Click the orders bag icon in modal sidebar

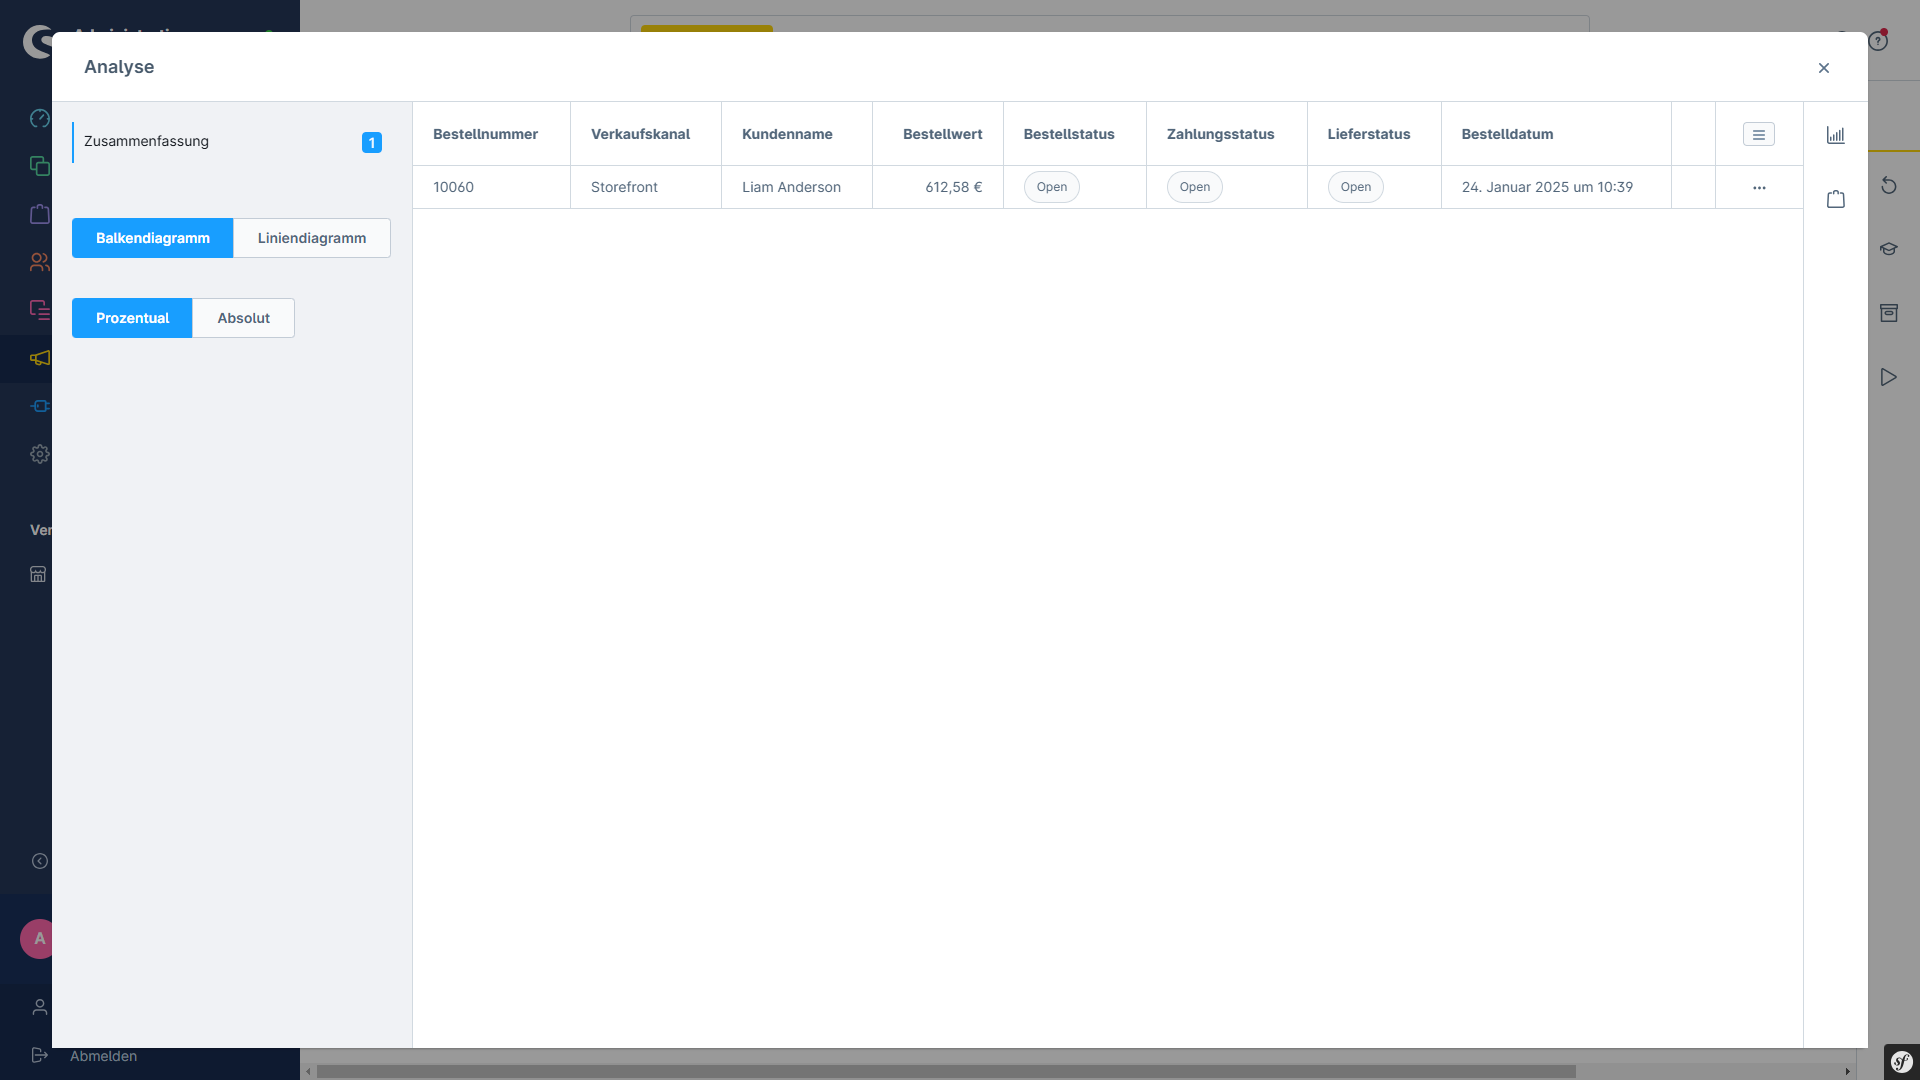click(1835, 199)
